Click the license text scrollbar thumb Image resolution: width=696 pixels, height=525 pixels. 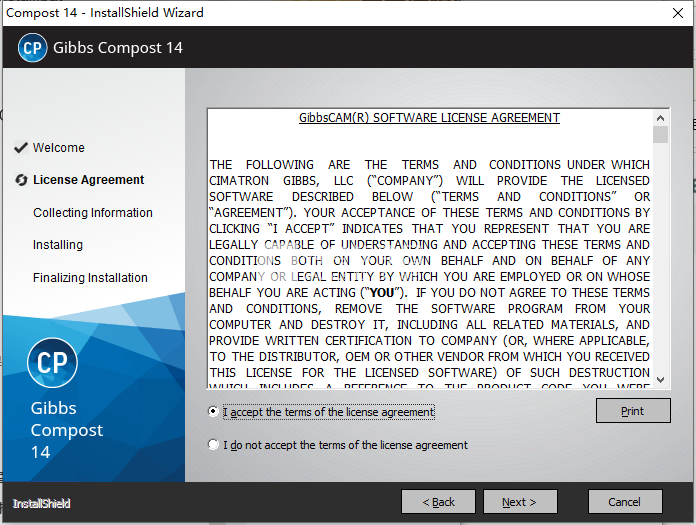coord(660,135)
